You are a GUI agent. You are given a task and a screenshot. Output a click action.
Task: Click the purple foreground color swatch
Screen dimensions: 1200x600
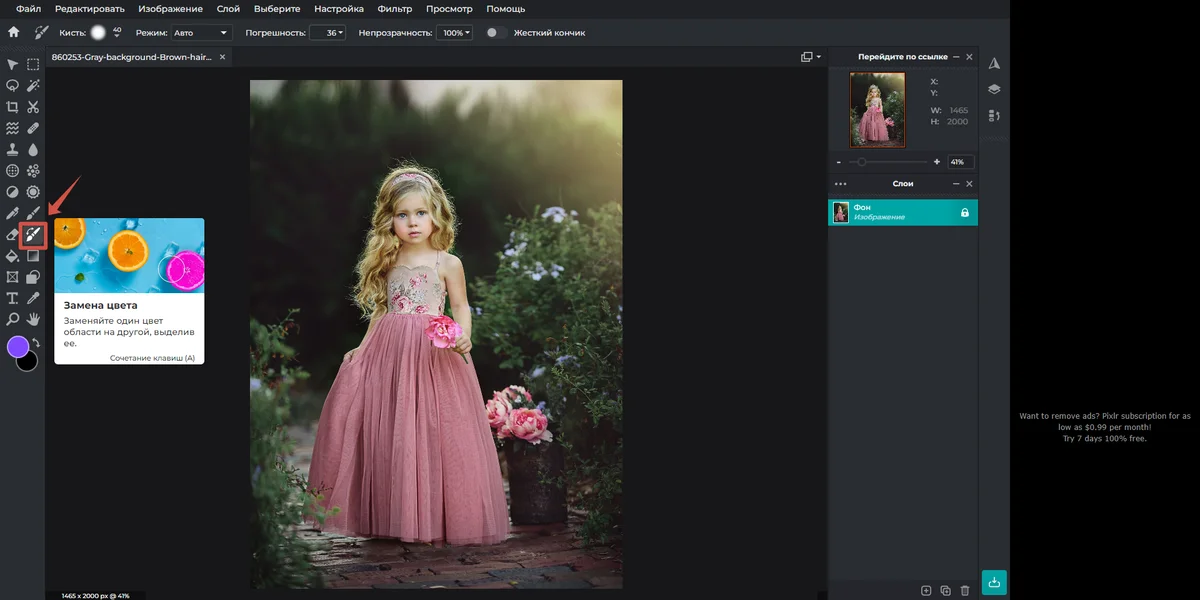pos(18,347)
